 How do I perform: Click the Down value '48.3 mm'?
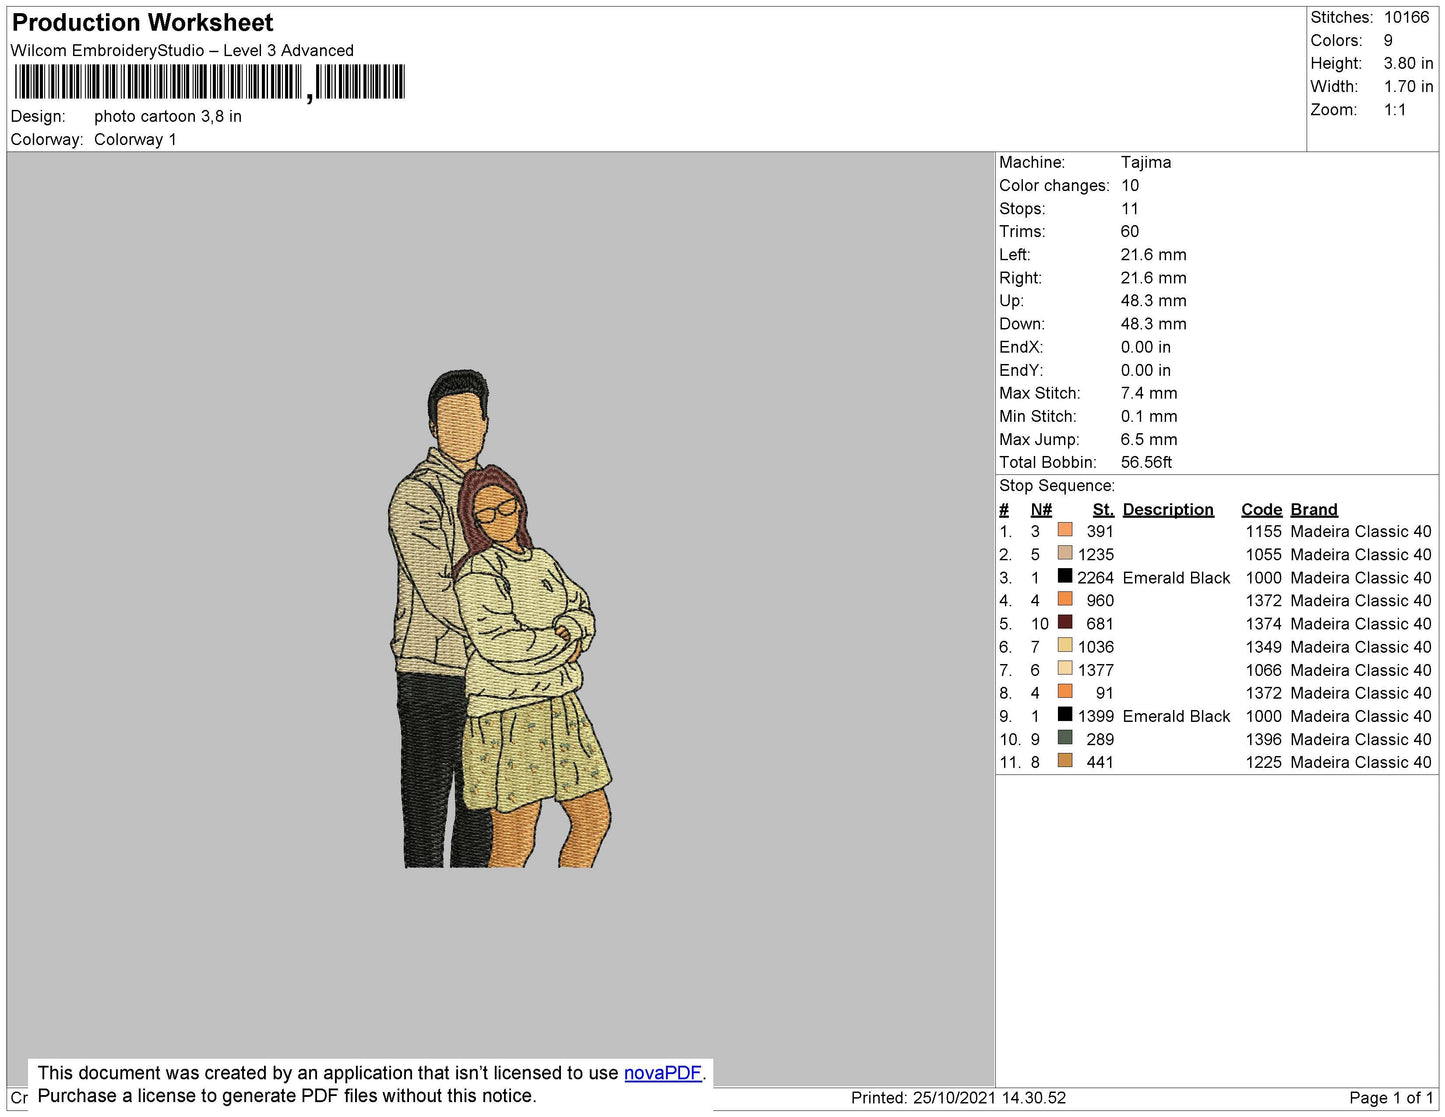(x=1153, y=324)
